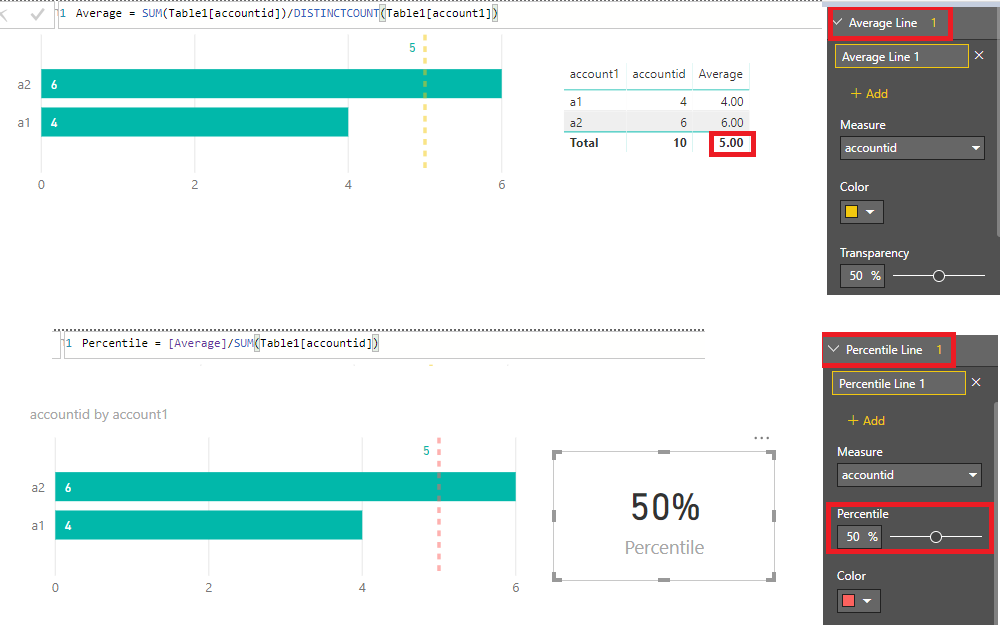Edit the Transparency 50 % value field
The height and width of the screenshot is (627, 1000).
(862, 276)
